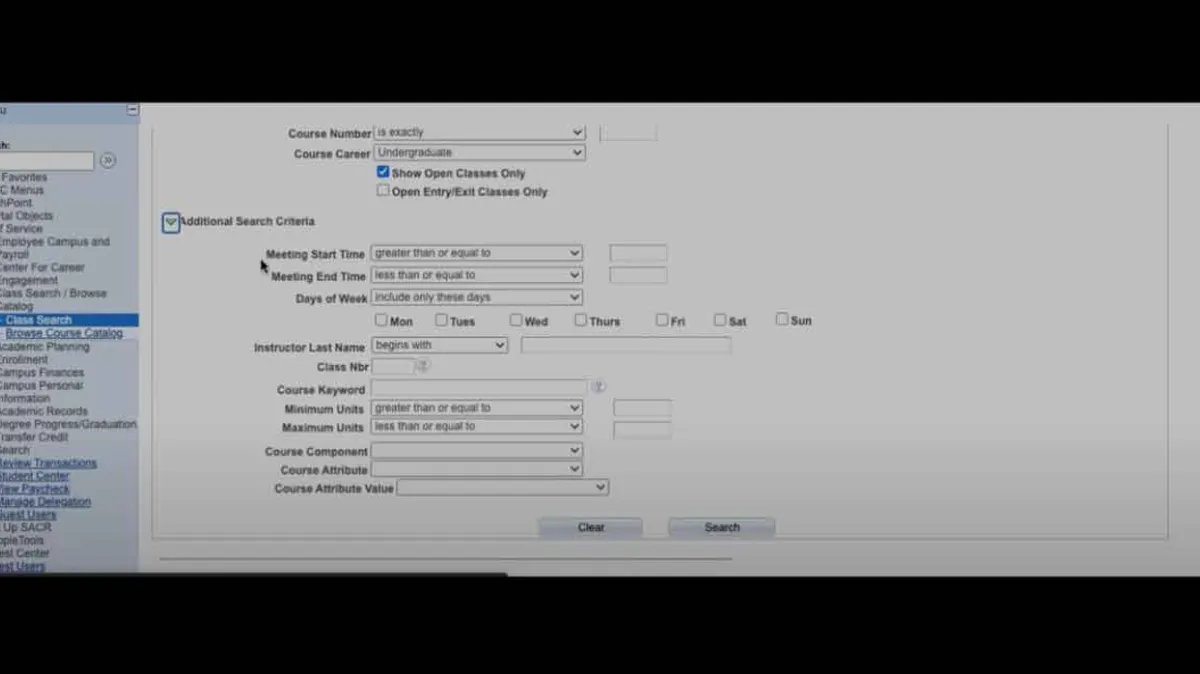This screenshot has width=1200, height=674.
Task: Click the Search button
Action: click(721, 527)
